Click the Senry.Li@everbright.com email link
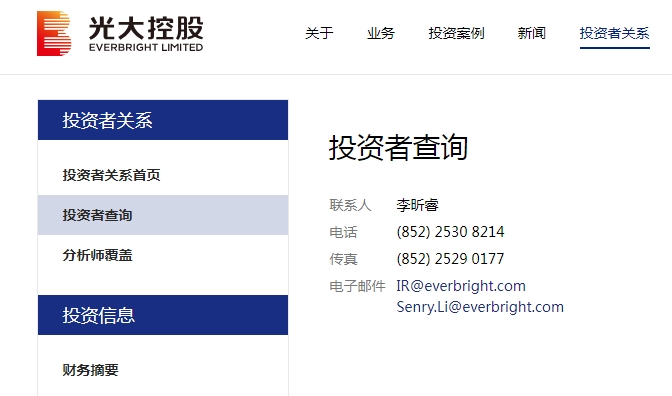Image resolution: width=672 pixels, height=396 pixels. [480, 307]
